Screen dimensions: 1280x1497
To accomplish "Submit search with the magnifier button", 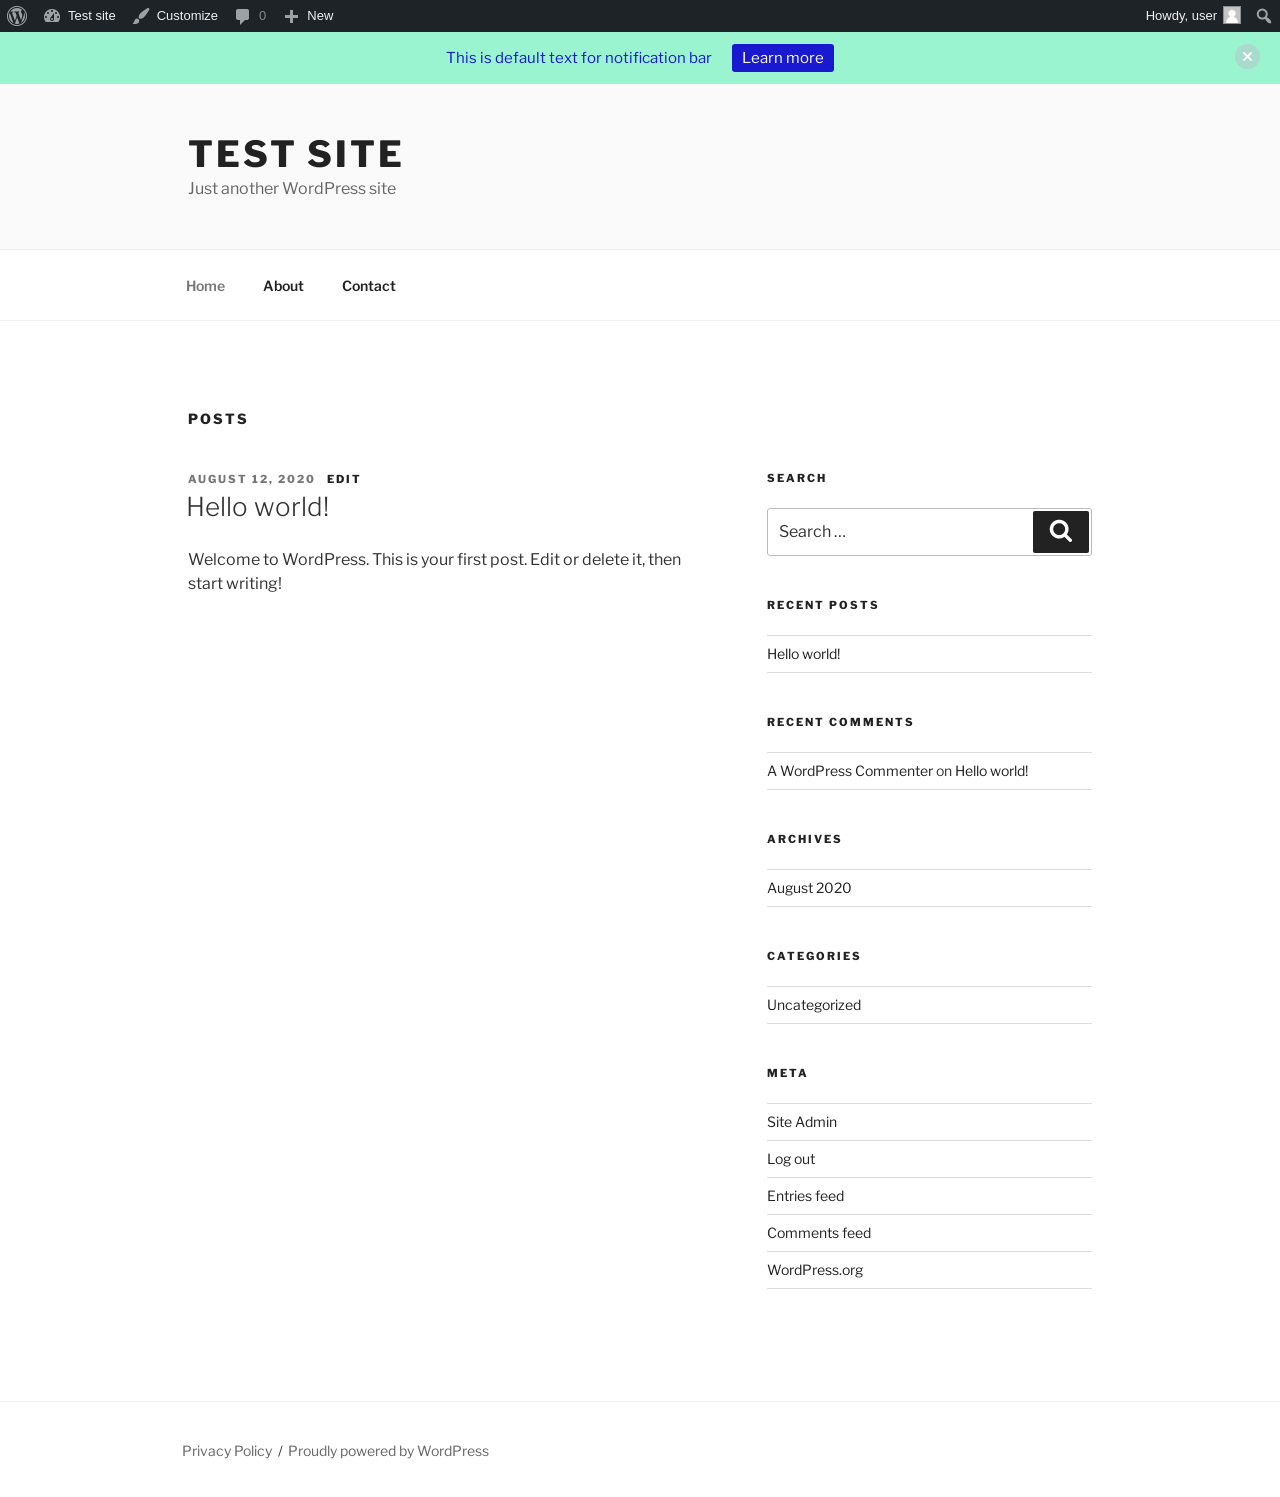I will tap(1060, 532).
